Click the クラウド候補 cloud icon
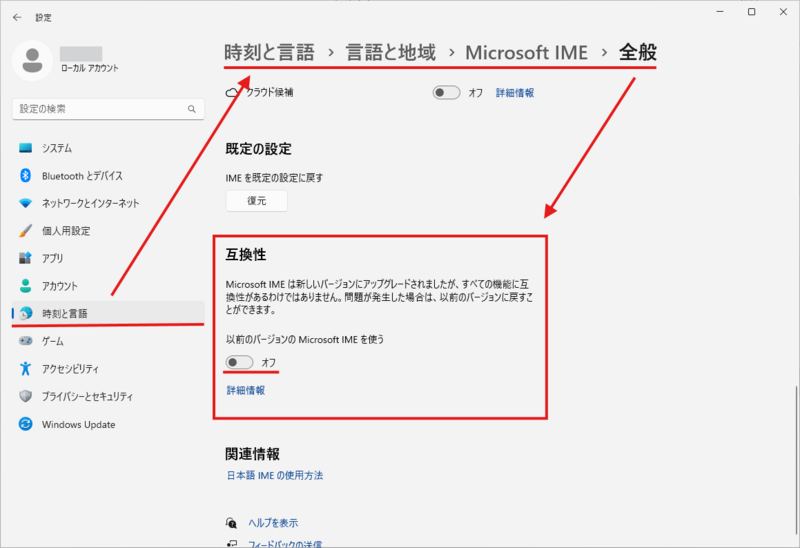This screenshot has width=800, height=548. pos(232,93)
